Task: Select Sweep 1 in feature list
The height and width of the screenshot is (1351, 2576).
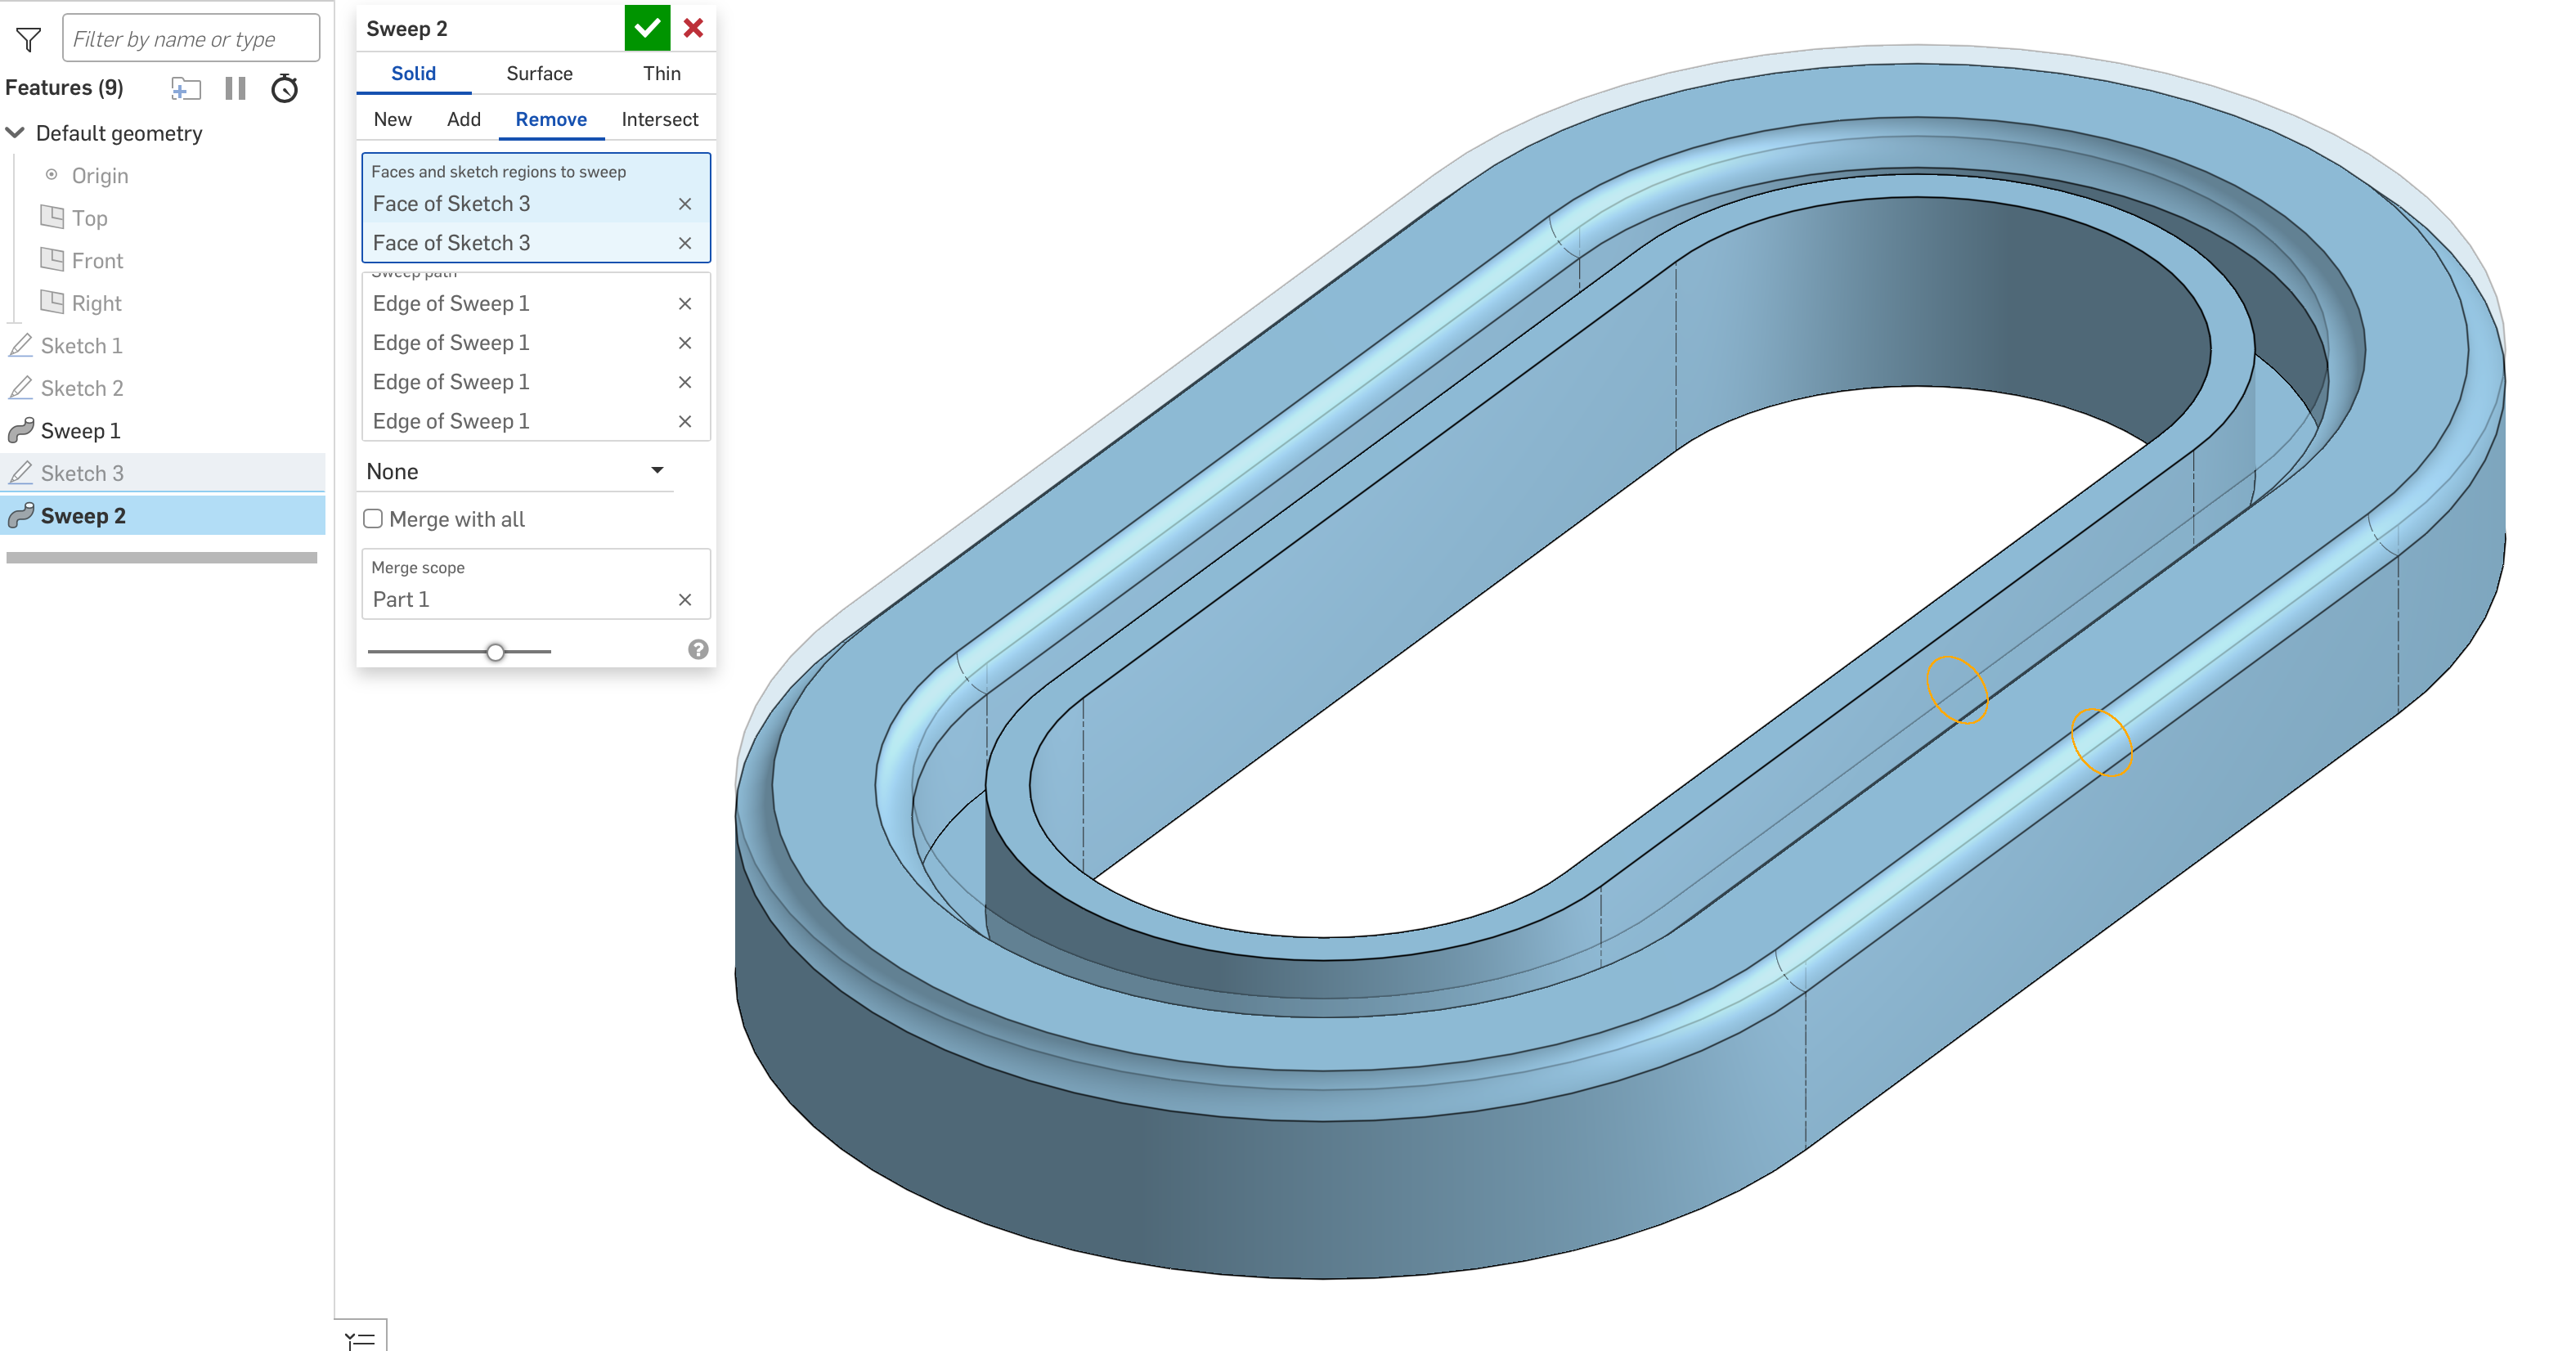Action: click(80, 431)
